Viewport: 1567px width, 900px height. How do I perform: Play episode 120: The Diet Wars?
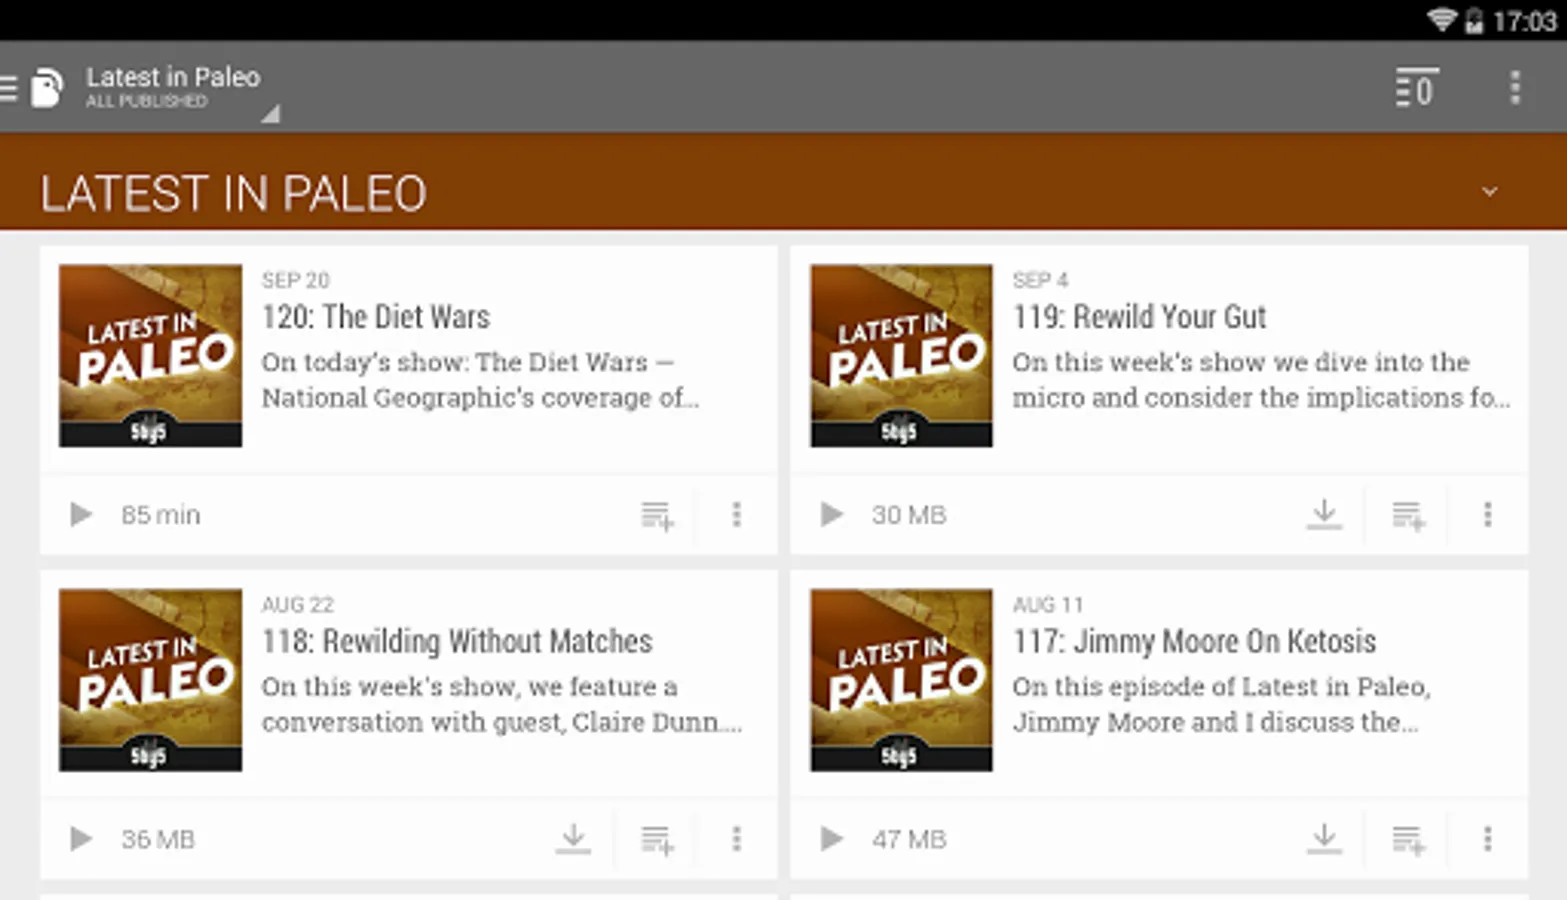tap(81, 515)
